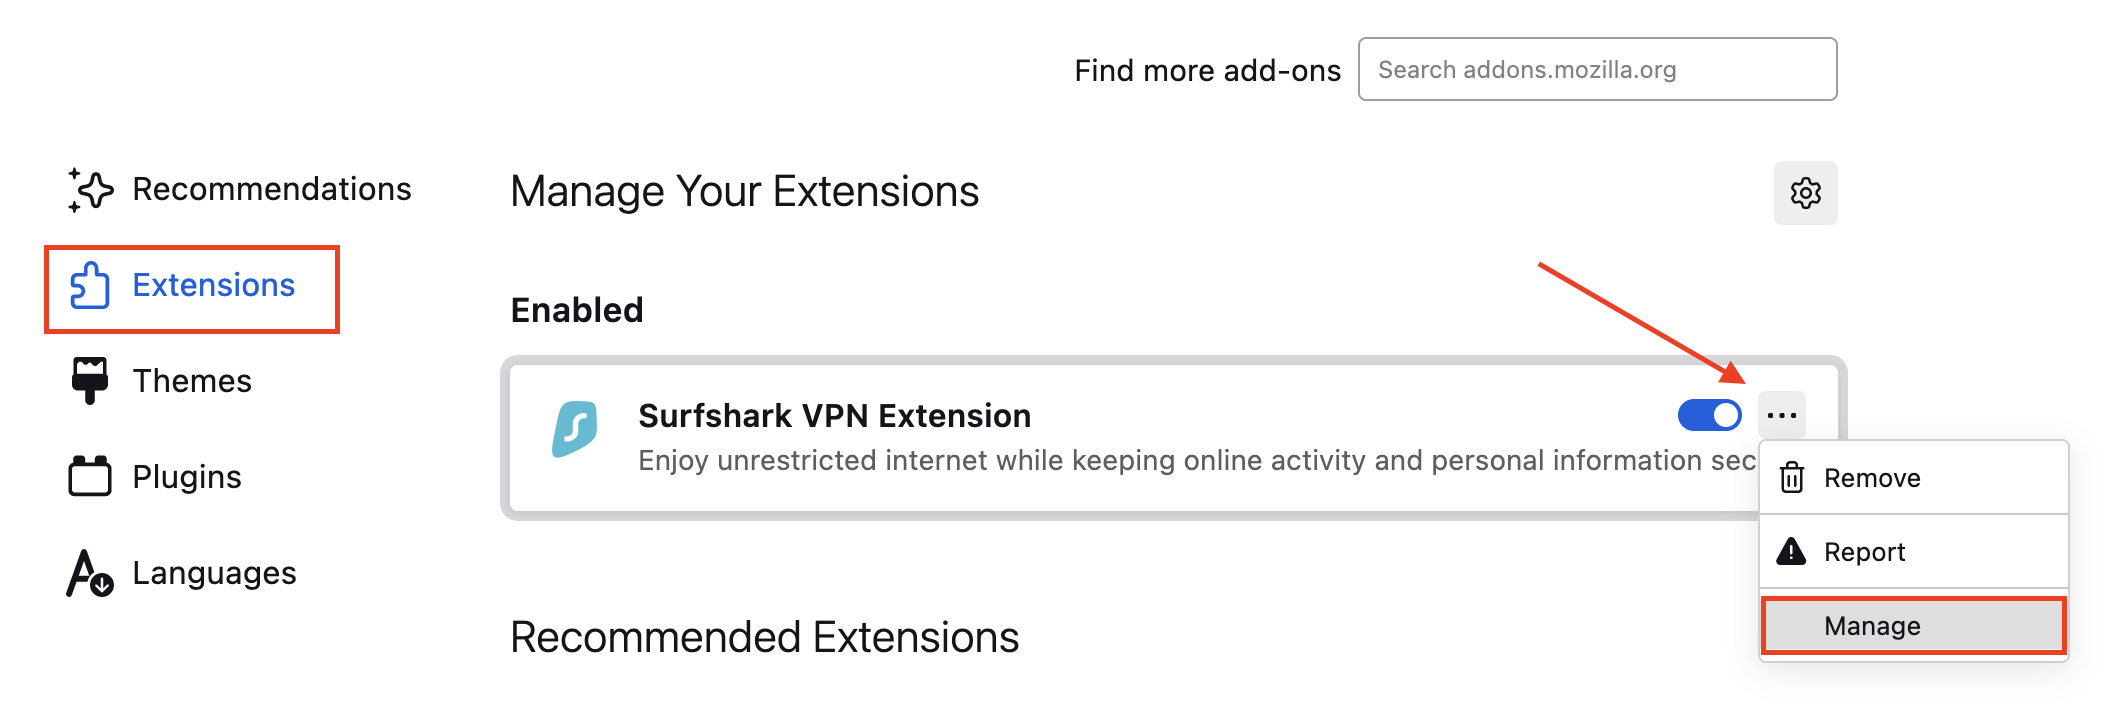Open the gear tools menu for extensions
2108x702 pixels.
point(1805,193)
